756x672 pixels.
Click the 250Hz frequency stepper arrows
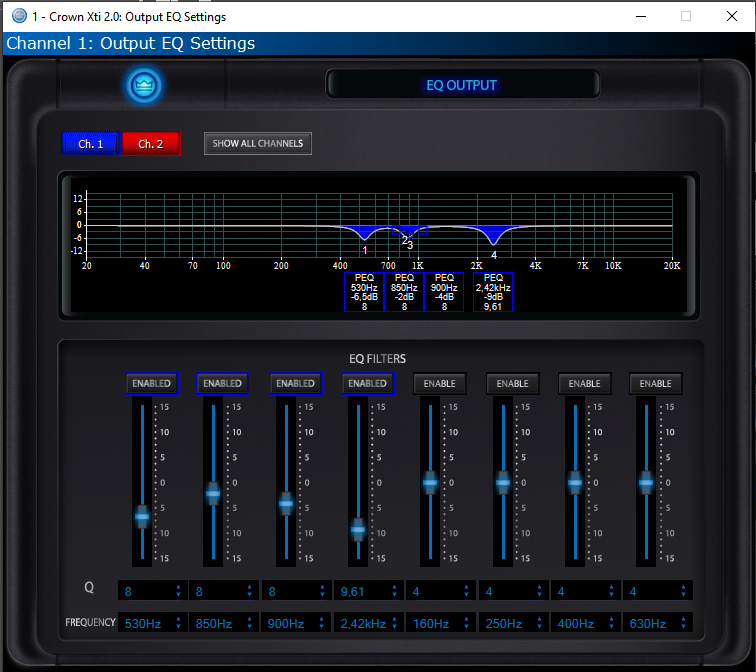[x=539, y=623]
